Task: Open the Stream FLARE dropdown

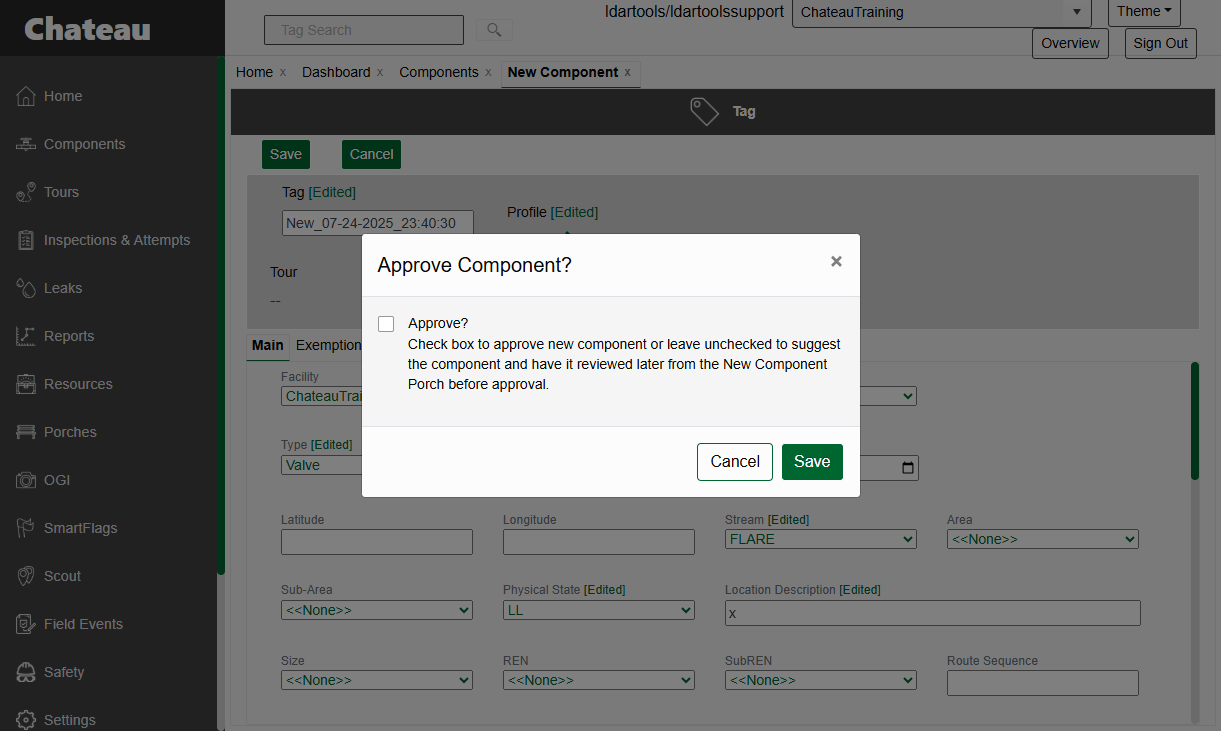Action: [x=821, y=539]
